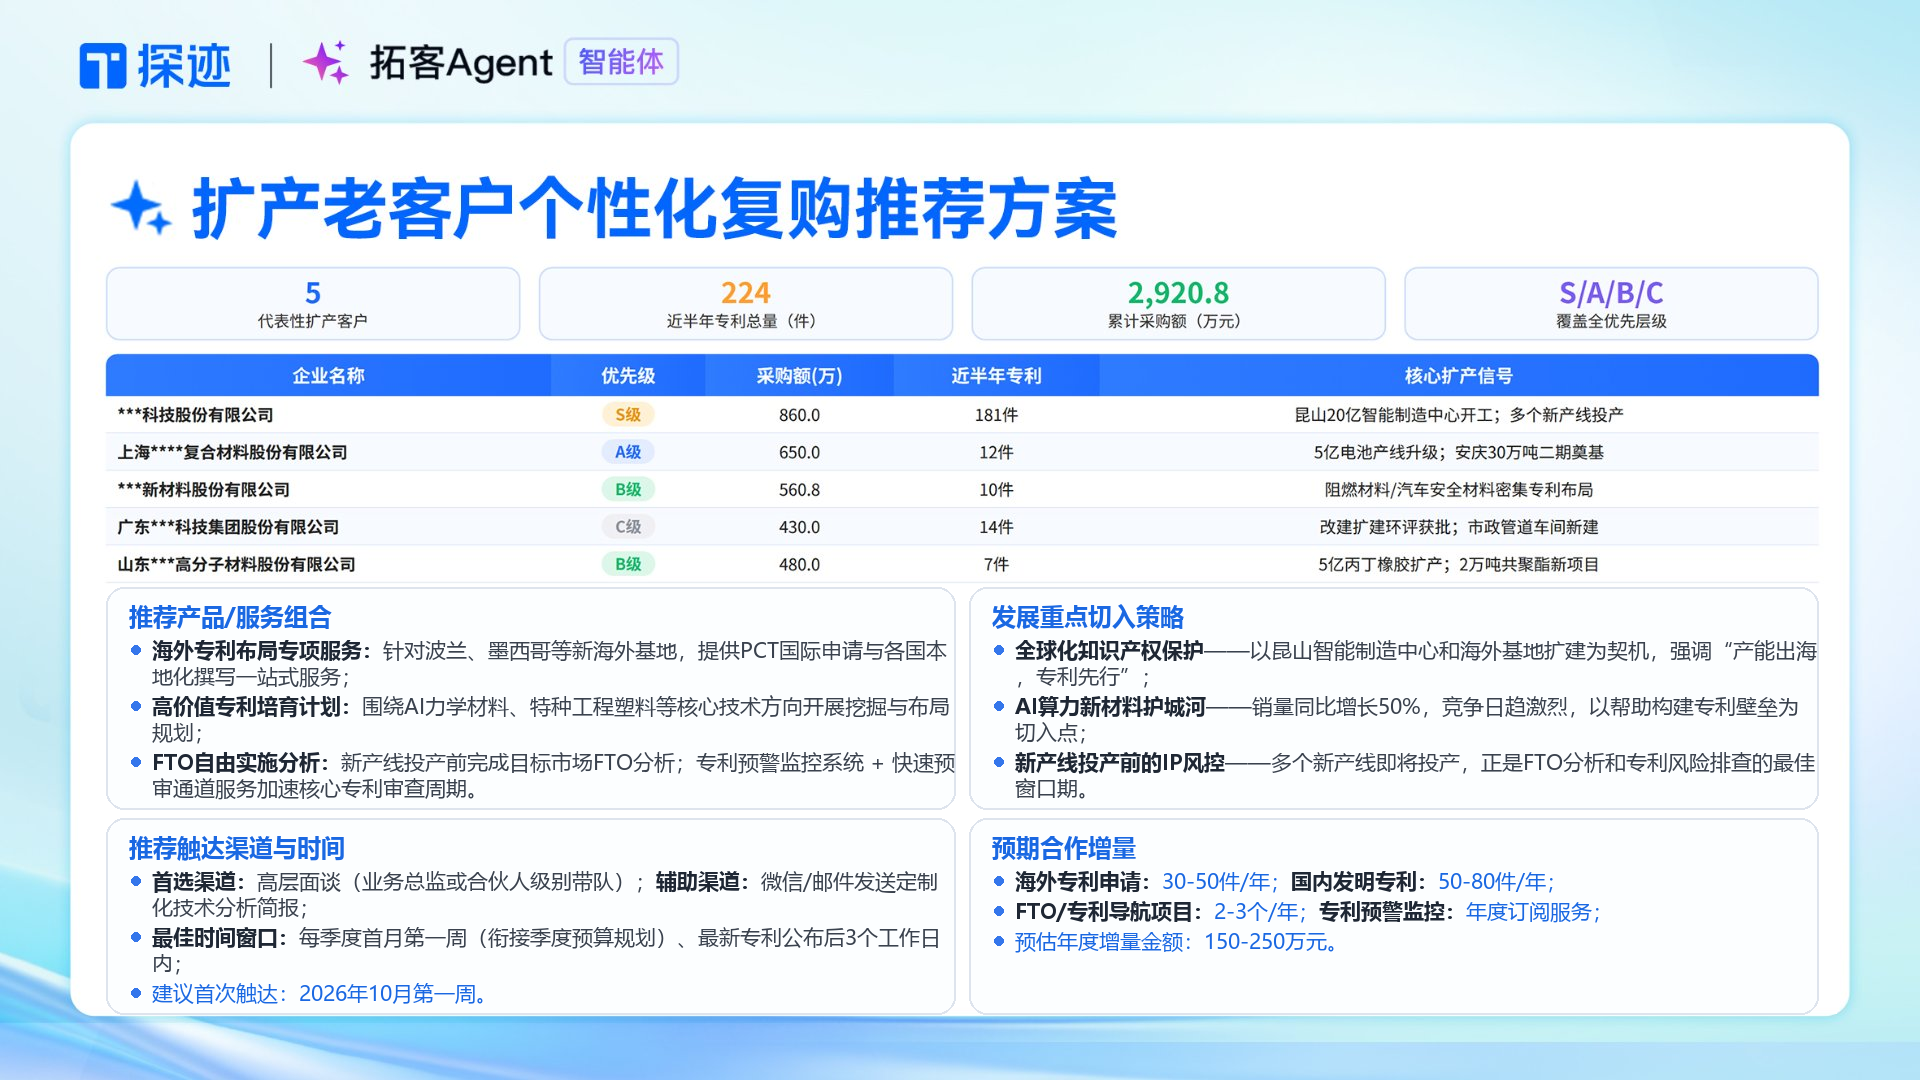The height and width of the screenshot is (1080, 1920).
Task: Click the 优先级 column header
Action: pos(628,376)
